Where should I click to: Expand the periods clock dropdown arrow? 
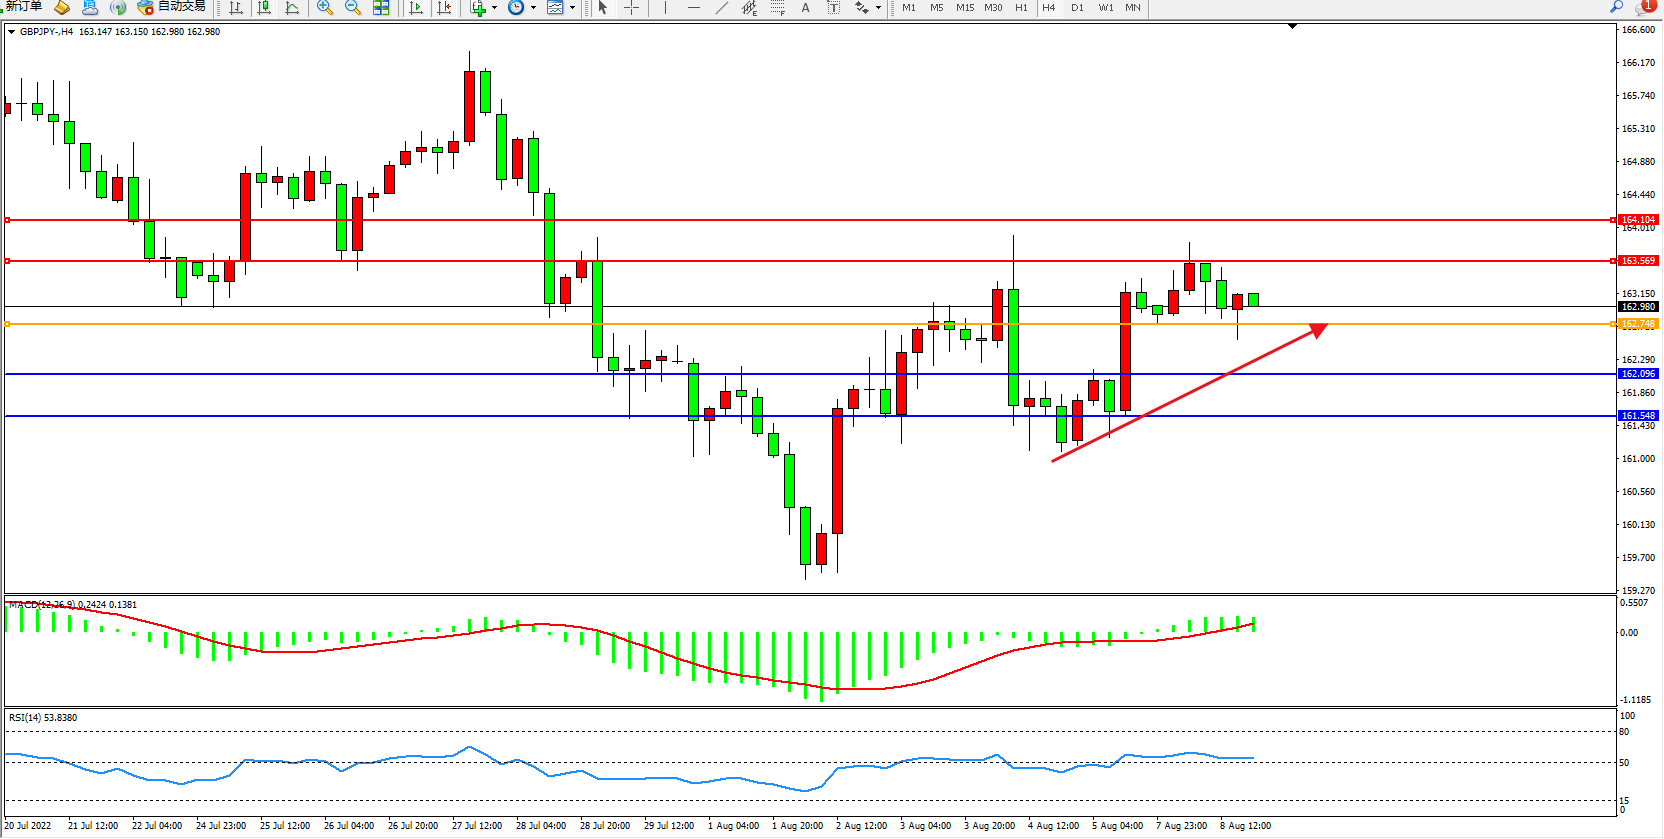click(533, 7)
